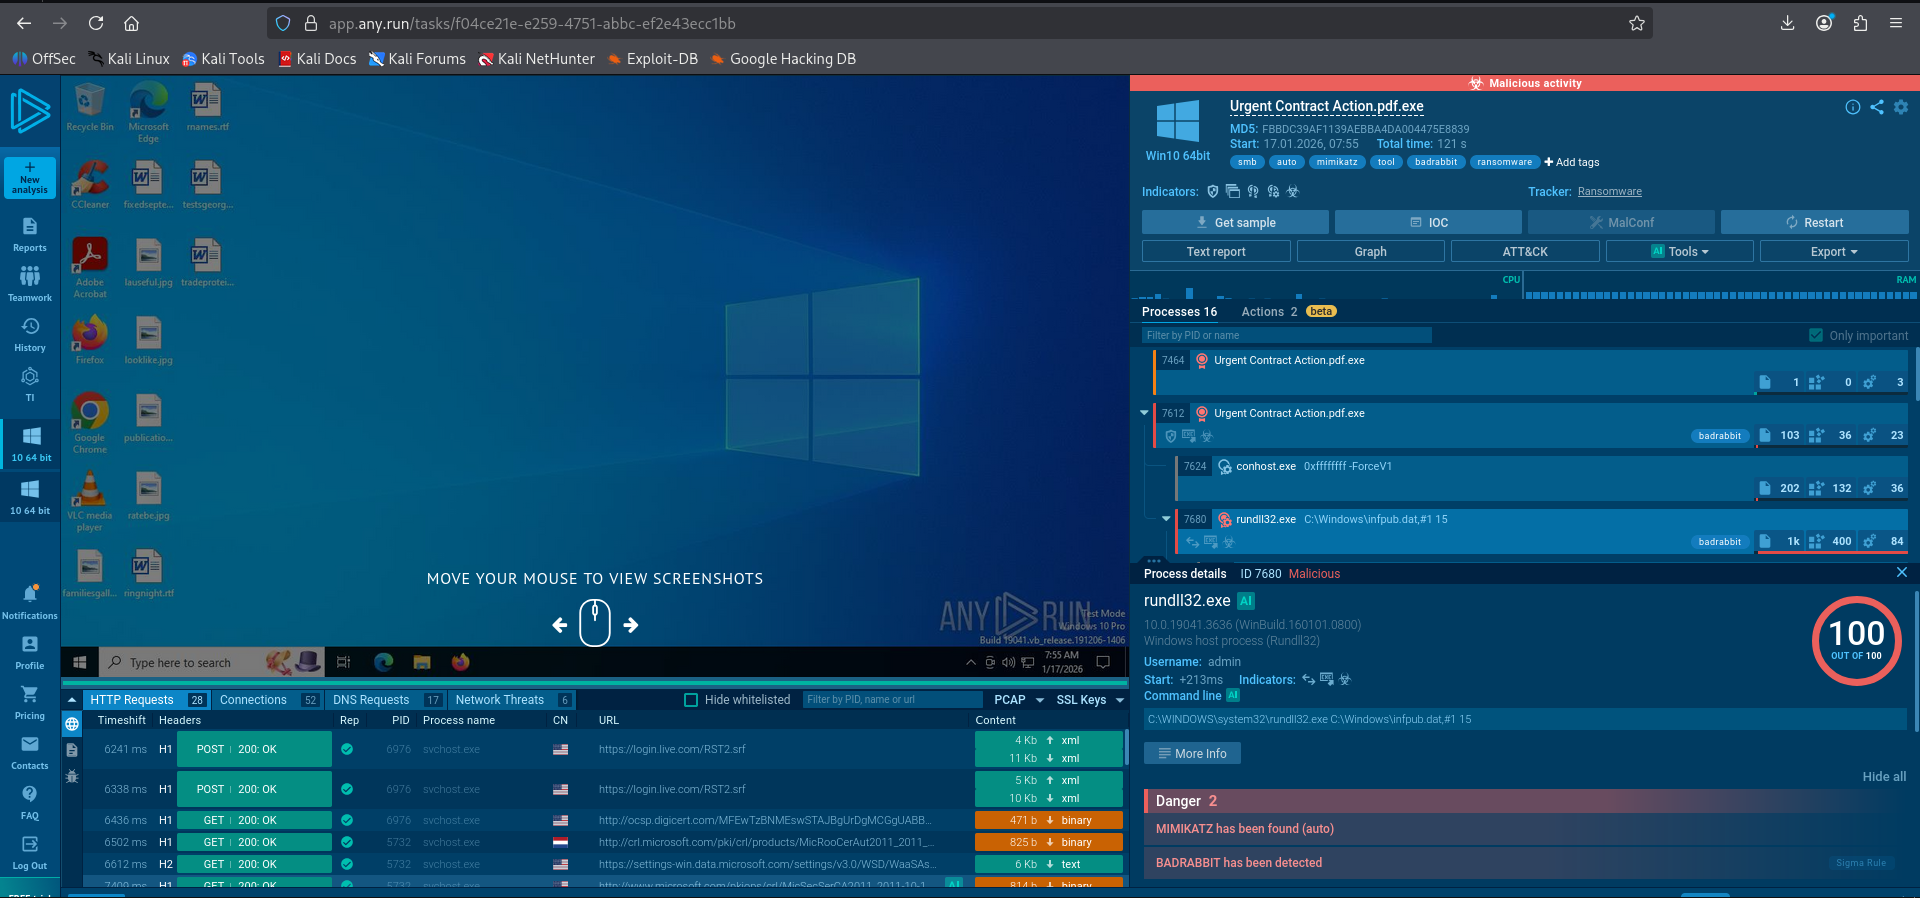Click the BADRABBIT has been detected row

point(1526,862)
